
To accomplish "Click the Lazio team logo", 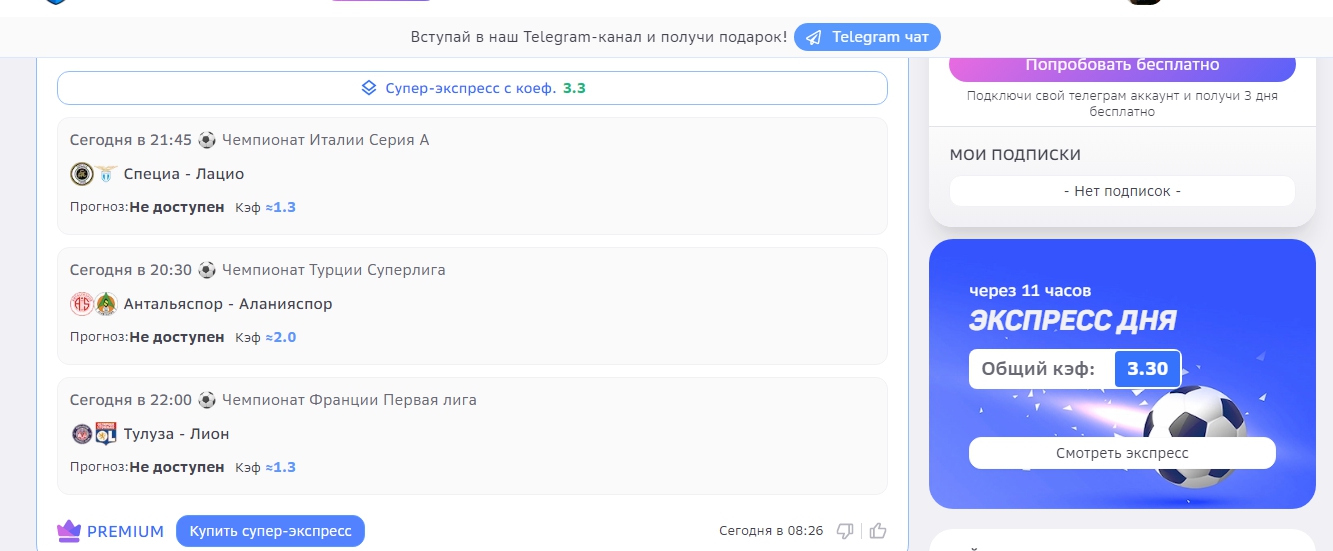I will (106, 174).
